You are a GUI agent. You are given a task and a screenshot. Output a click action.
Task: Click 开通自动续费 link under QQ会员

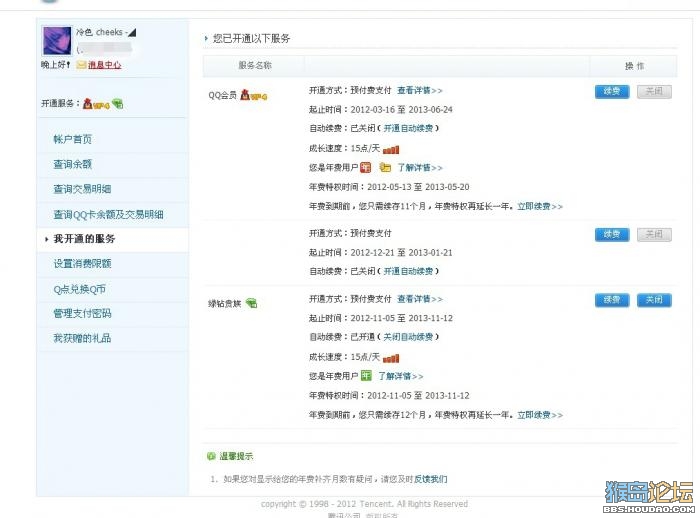(408, 129)
